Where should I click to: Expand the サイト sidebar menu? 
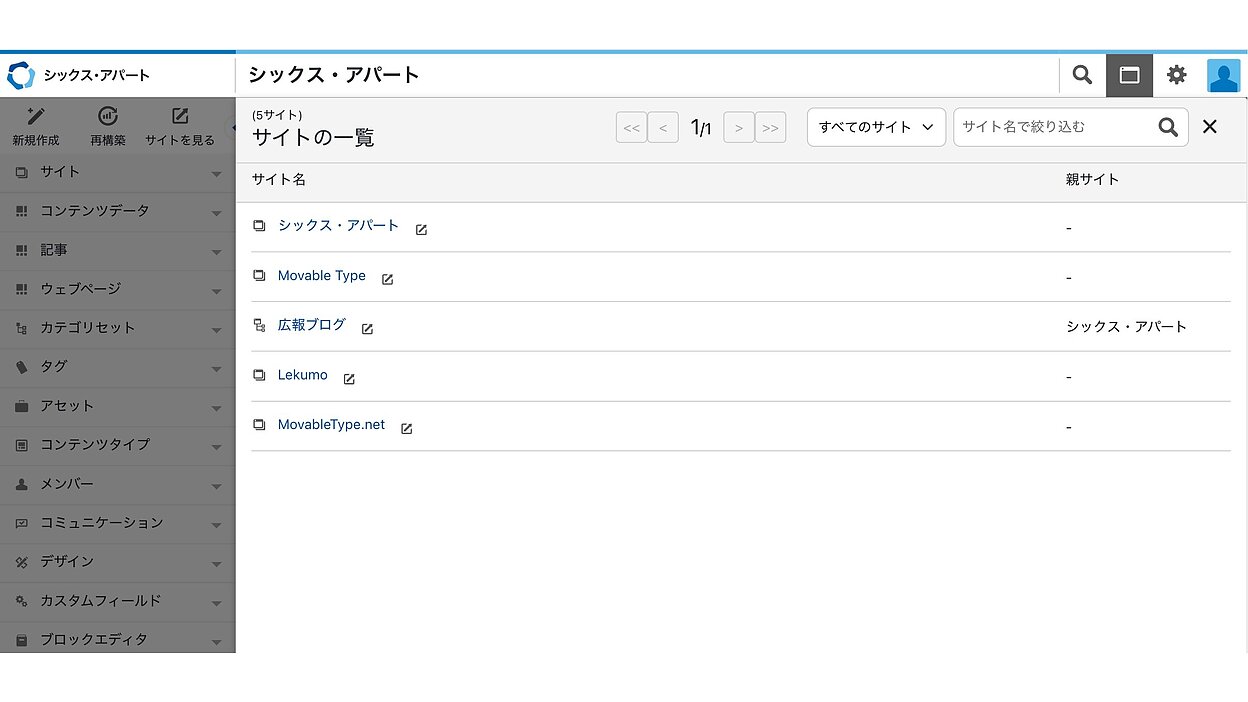[x=117, y=172]
